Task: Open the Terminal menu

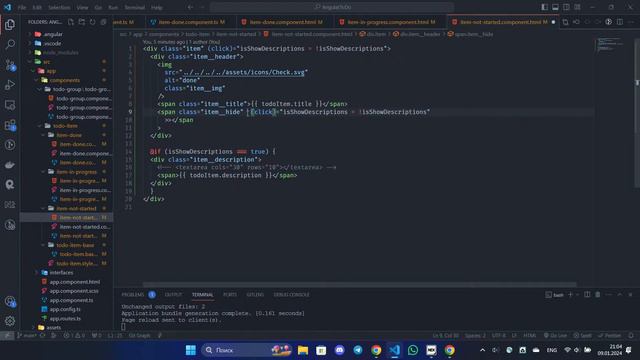Action: [134, 7]
